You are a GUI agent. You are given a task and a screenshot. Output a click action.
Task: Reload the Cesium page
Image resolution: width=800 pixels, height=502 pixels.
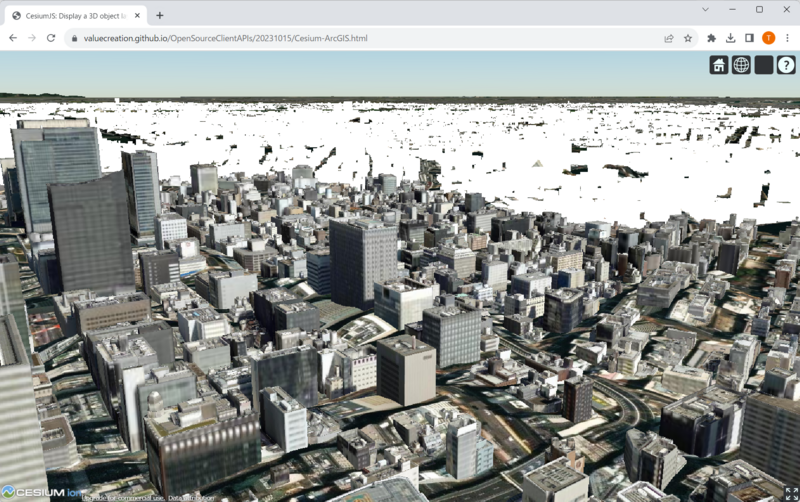[51, 38]
